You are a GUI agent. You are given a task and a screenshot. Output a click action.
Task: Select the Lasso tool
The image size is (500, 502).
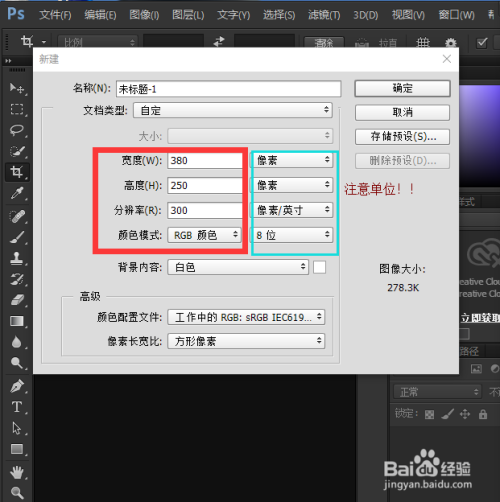coord(17,130)
